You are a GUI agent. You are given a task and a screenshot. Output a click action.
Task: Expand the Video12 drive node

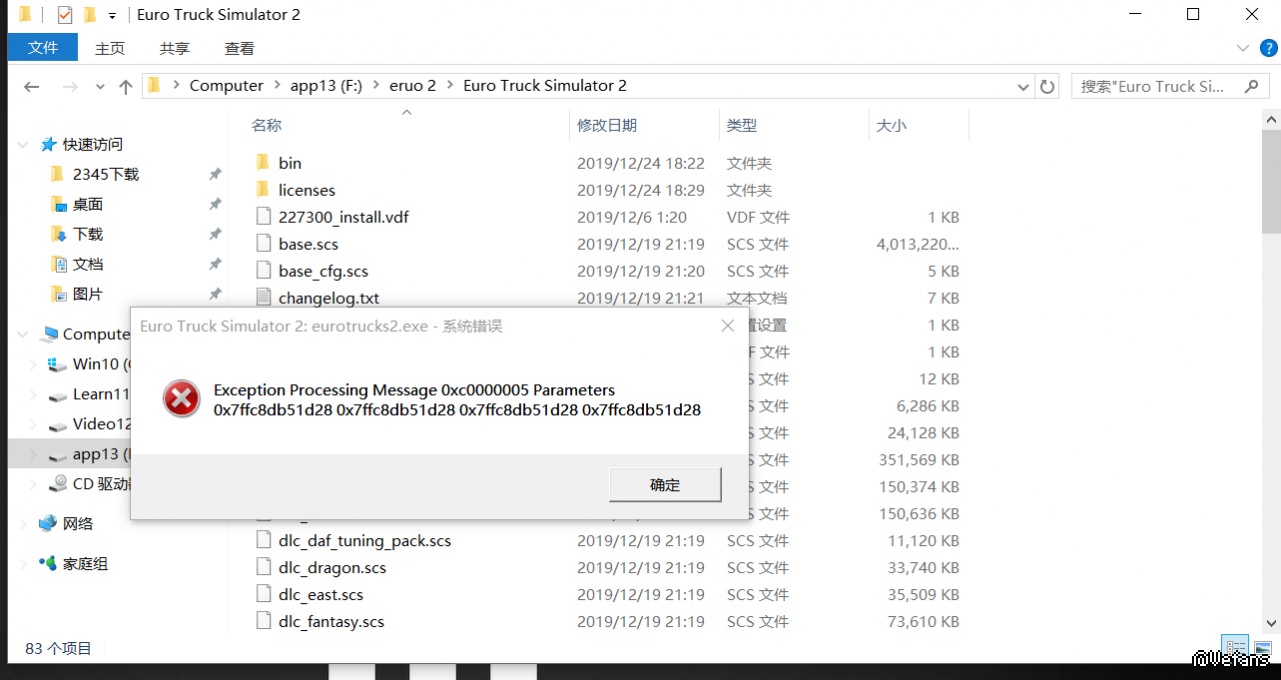pyautogui.click(x=34, y=424)
